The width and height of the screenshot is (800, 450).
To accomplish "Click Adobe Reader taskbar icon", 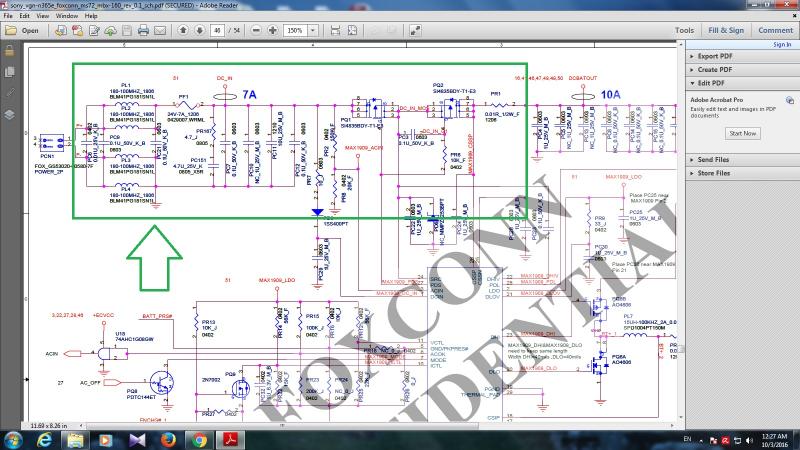I will [230, 440].
